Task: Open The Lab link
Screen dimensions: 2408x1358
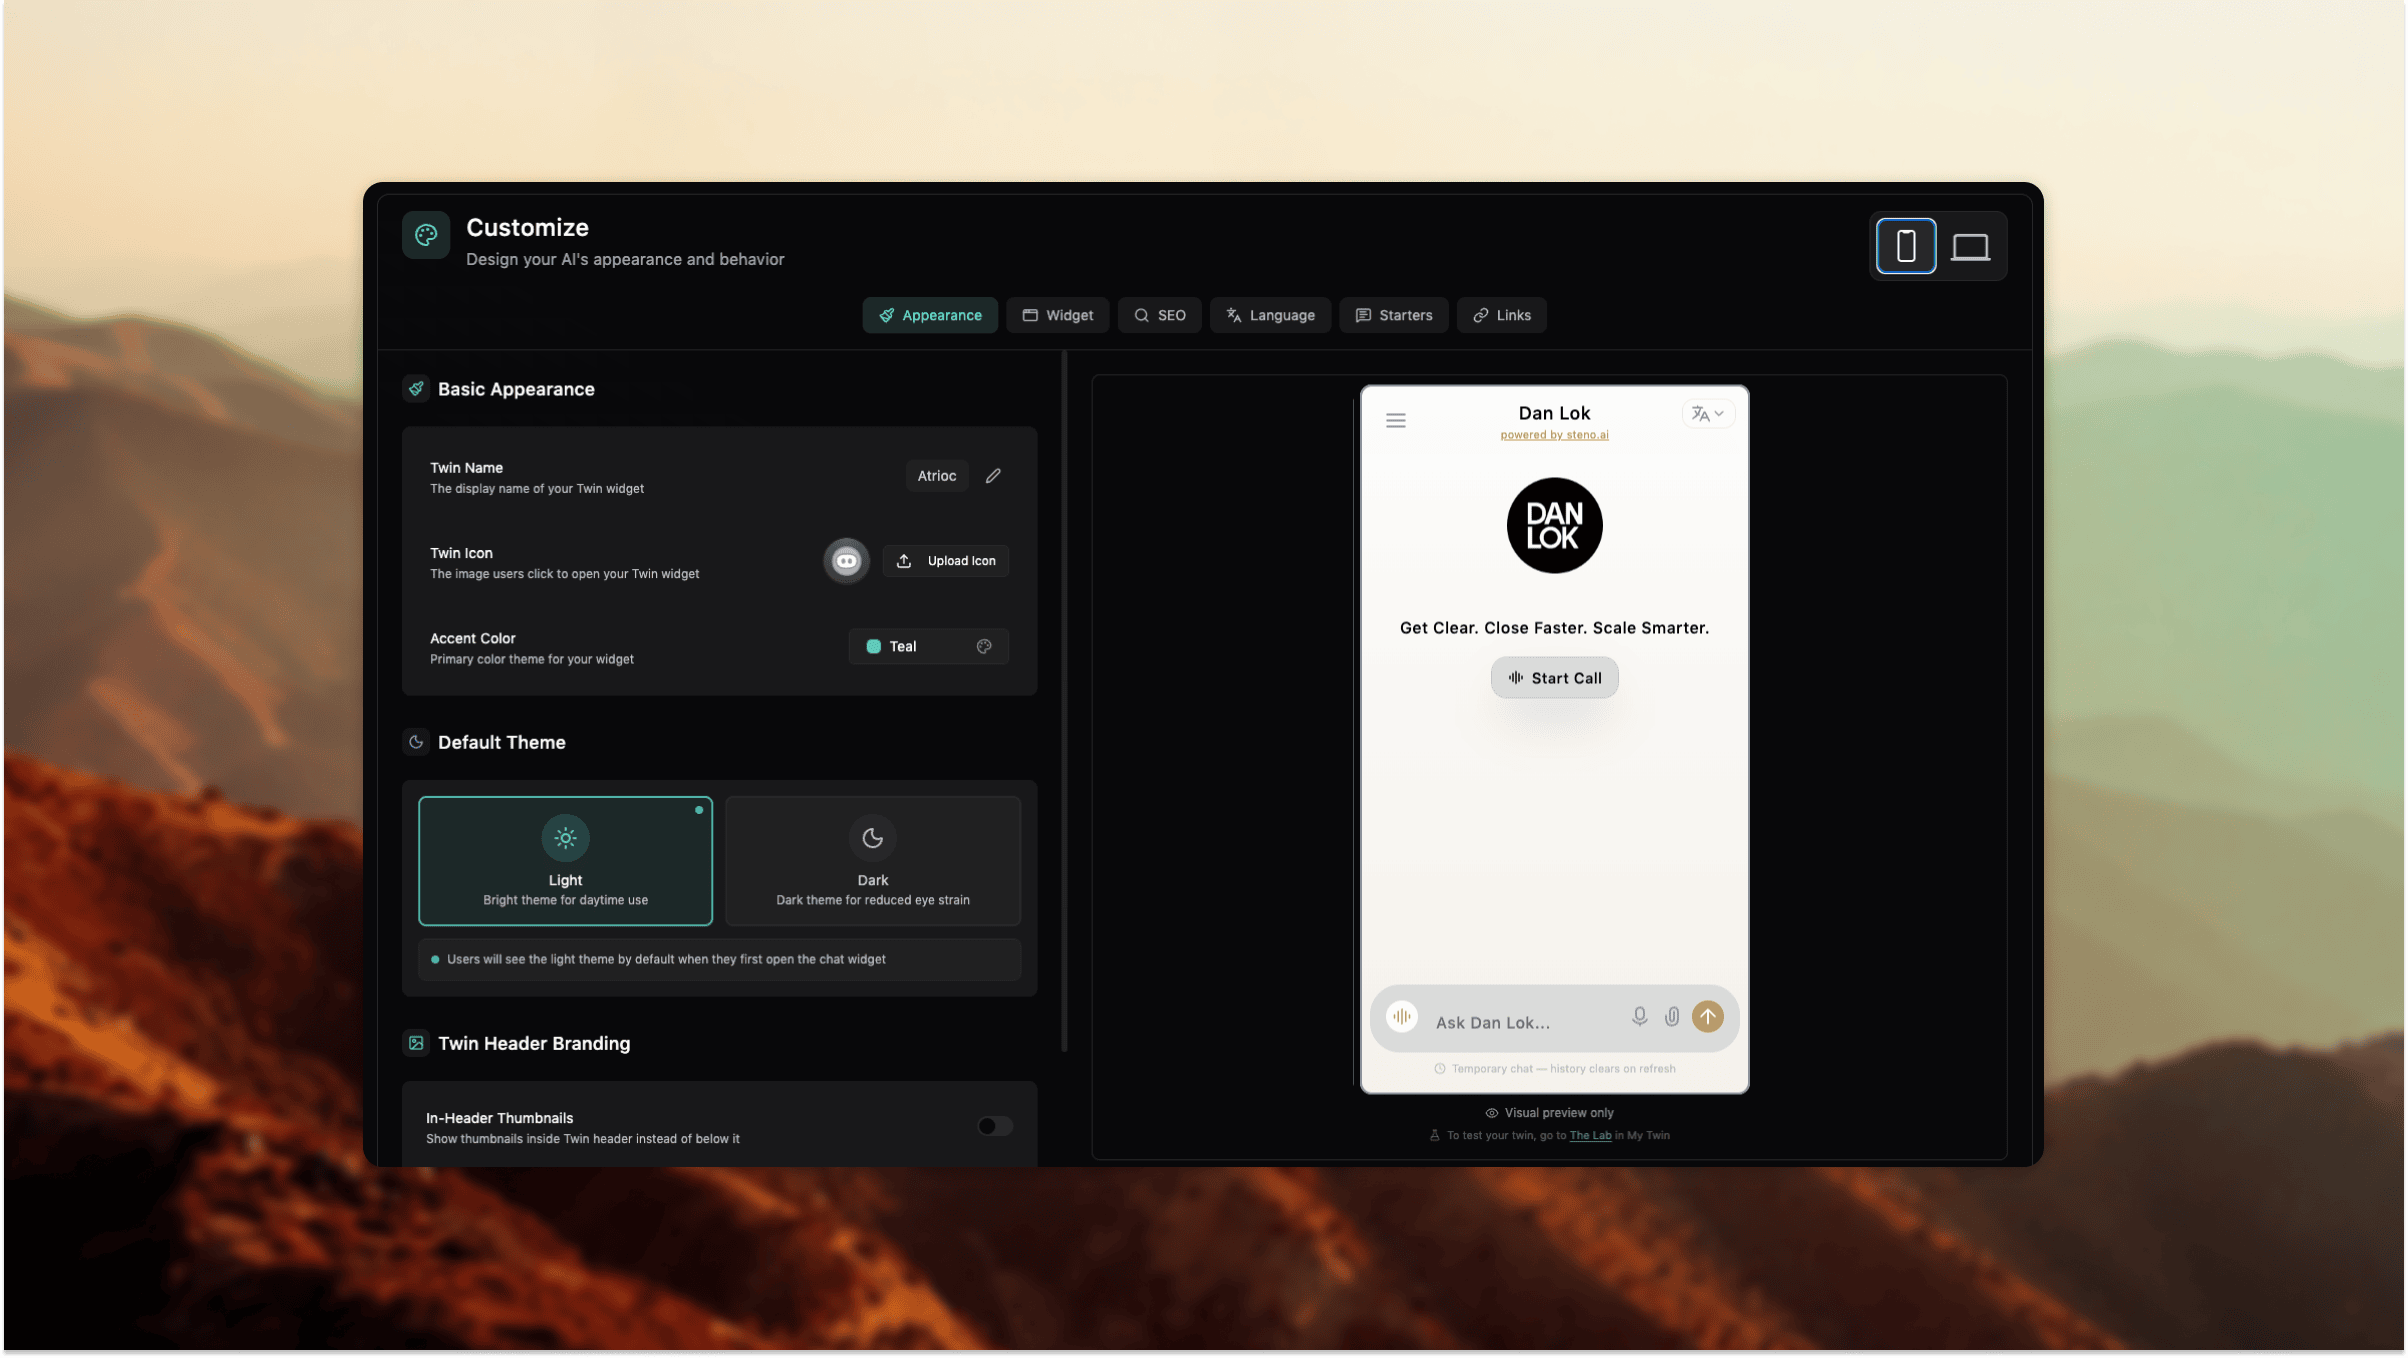Action: pyautogui.click(x=1590, y=1136)
